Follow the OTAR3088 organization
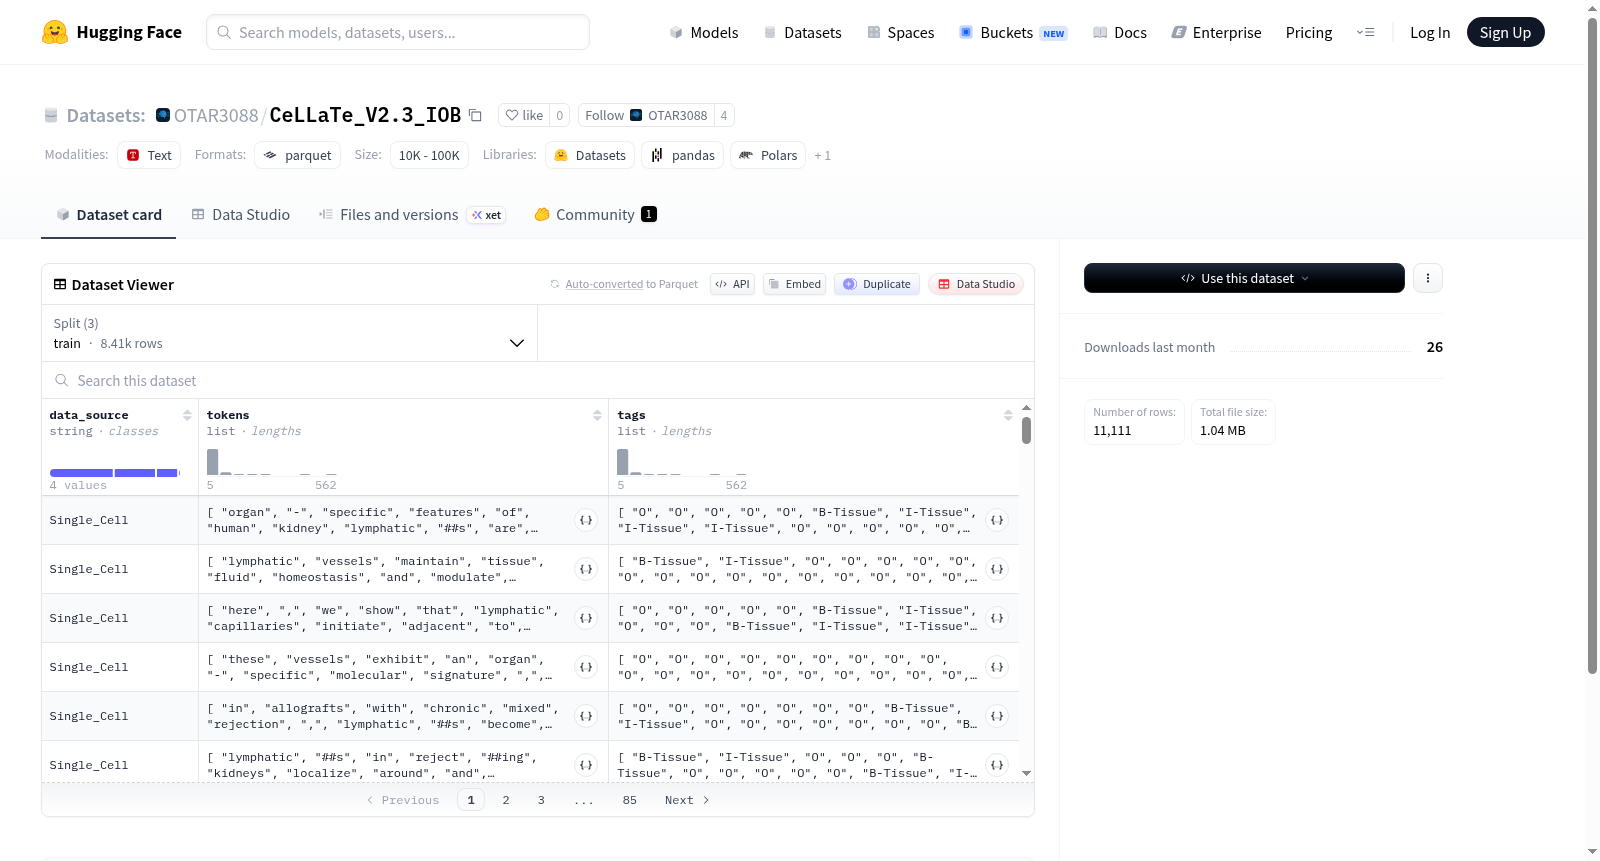Screen dimensions: 1600x861 click(x=646, y=115)
